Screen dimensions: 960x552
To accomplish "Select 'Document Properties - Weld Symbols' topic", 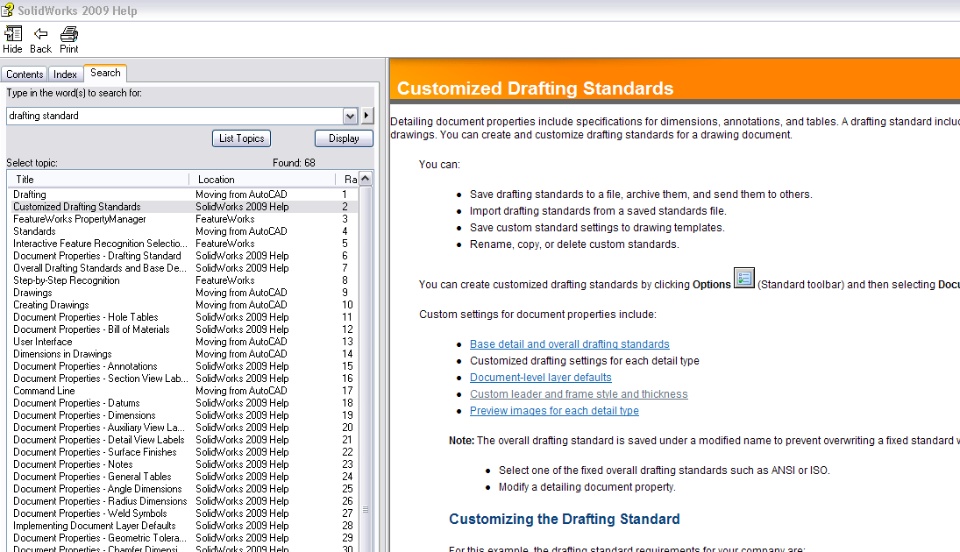I will (x=184, y=513).
